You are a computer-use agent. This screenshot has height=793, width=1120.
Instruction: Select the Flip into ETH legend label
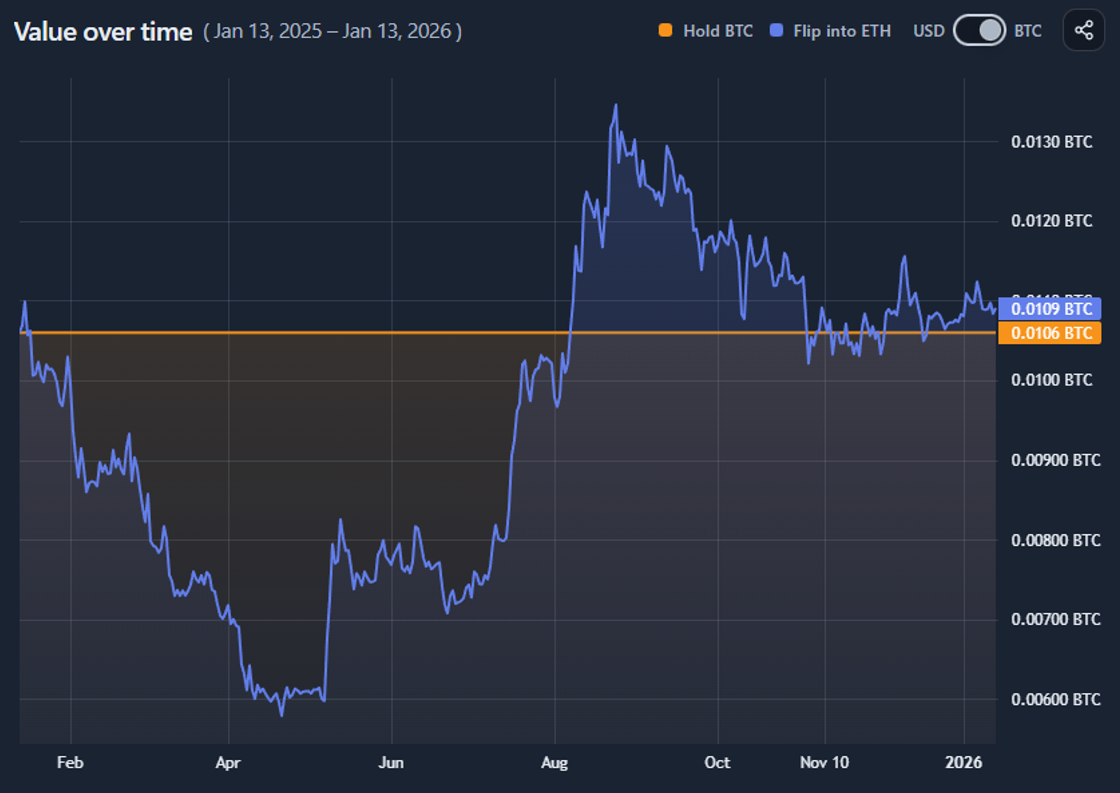tap(842, 31)
